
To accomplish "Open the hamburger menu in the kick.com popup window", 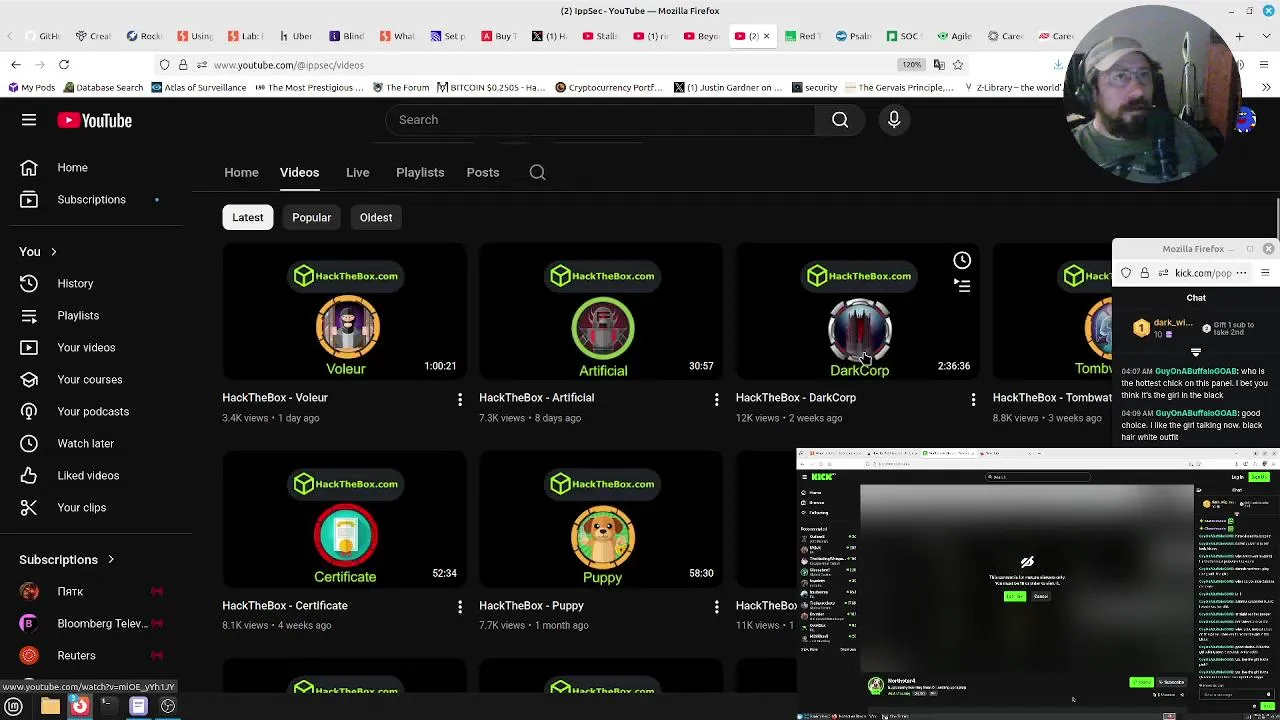I will tap(1265, 273).
